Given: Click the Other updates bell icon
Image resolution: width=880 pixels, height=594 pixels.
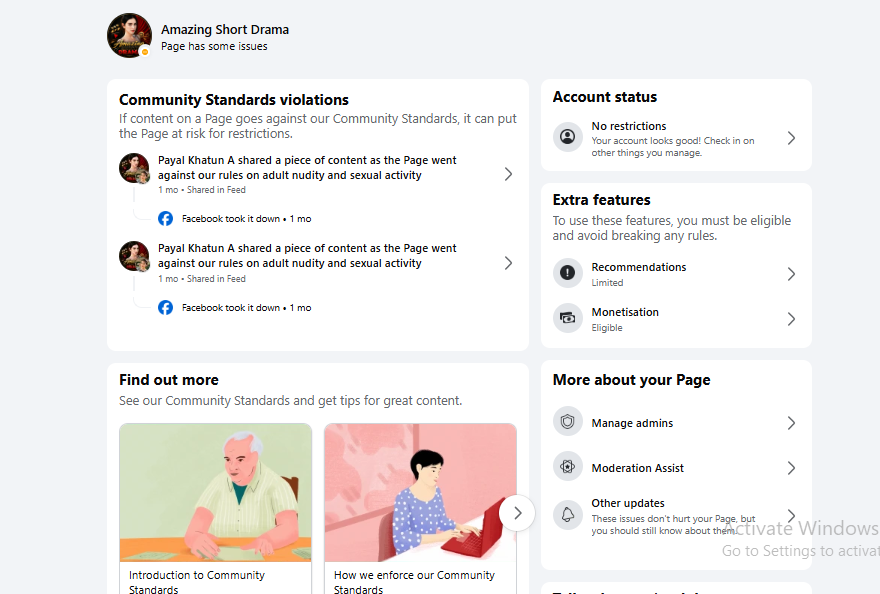Looking at the screenshot, I should [x=567, y=515].
